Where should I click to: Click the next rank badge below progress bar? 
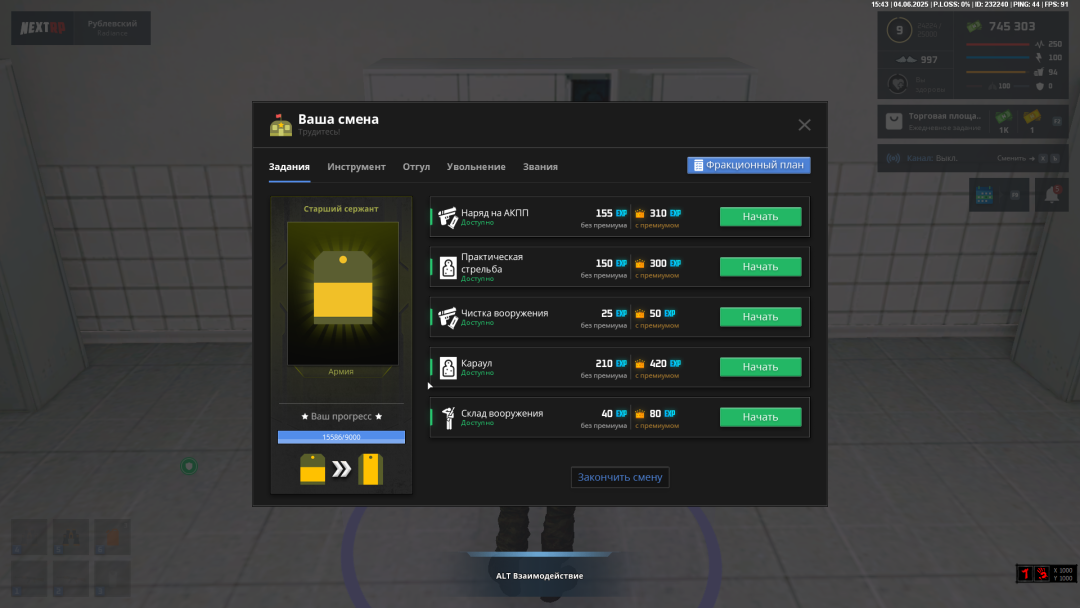coord(371,469)
